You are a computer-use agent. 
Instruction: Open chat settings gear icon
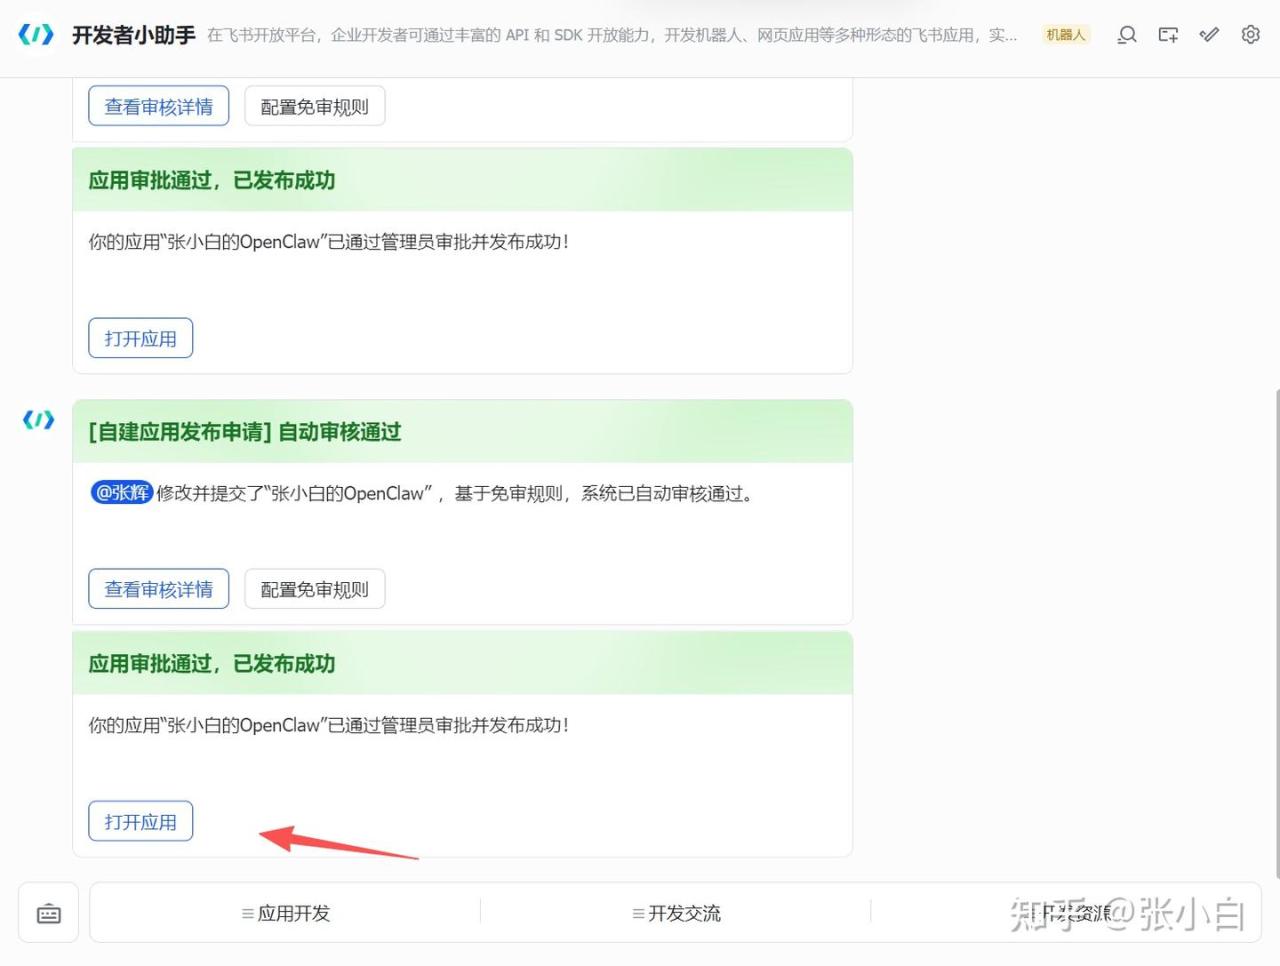coord(1250,35)
